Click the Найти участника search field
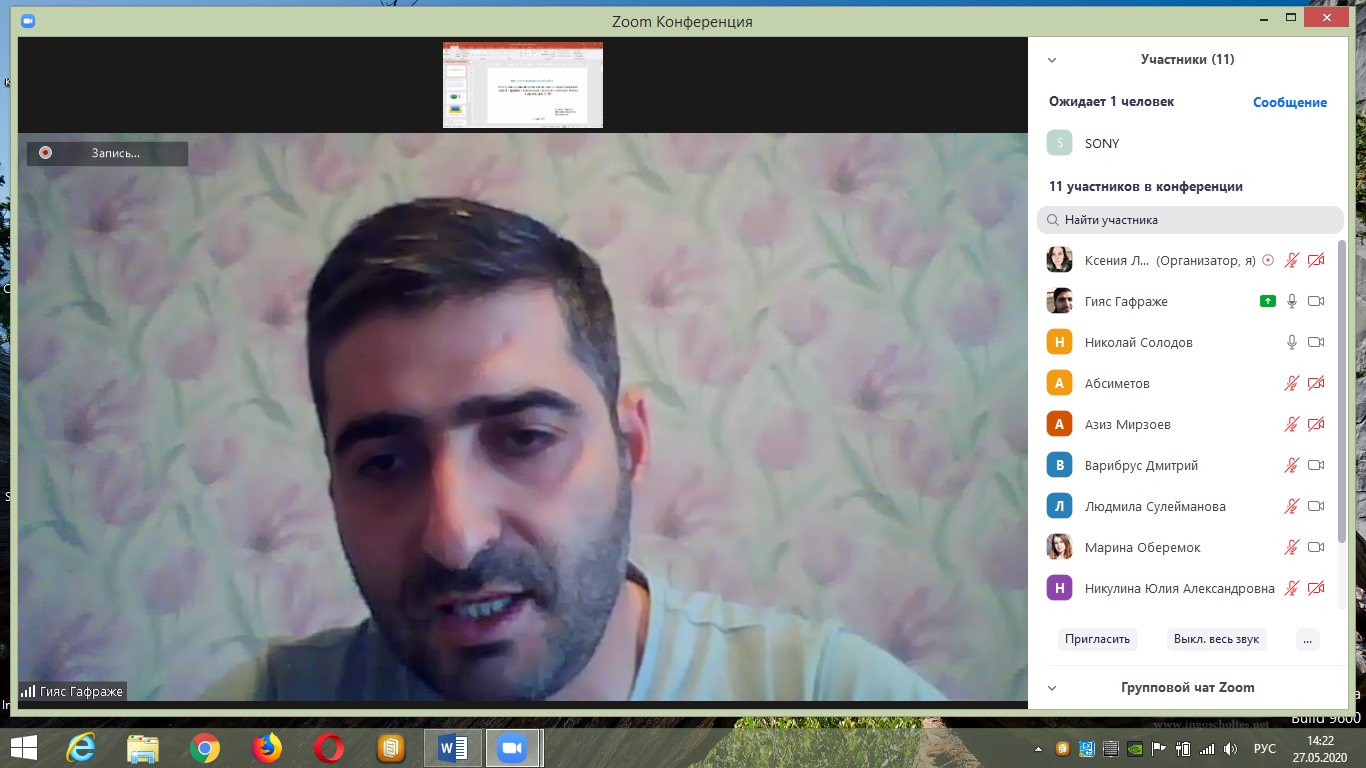1366x768 pixels. pos(1190,220)
